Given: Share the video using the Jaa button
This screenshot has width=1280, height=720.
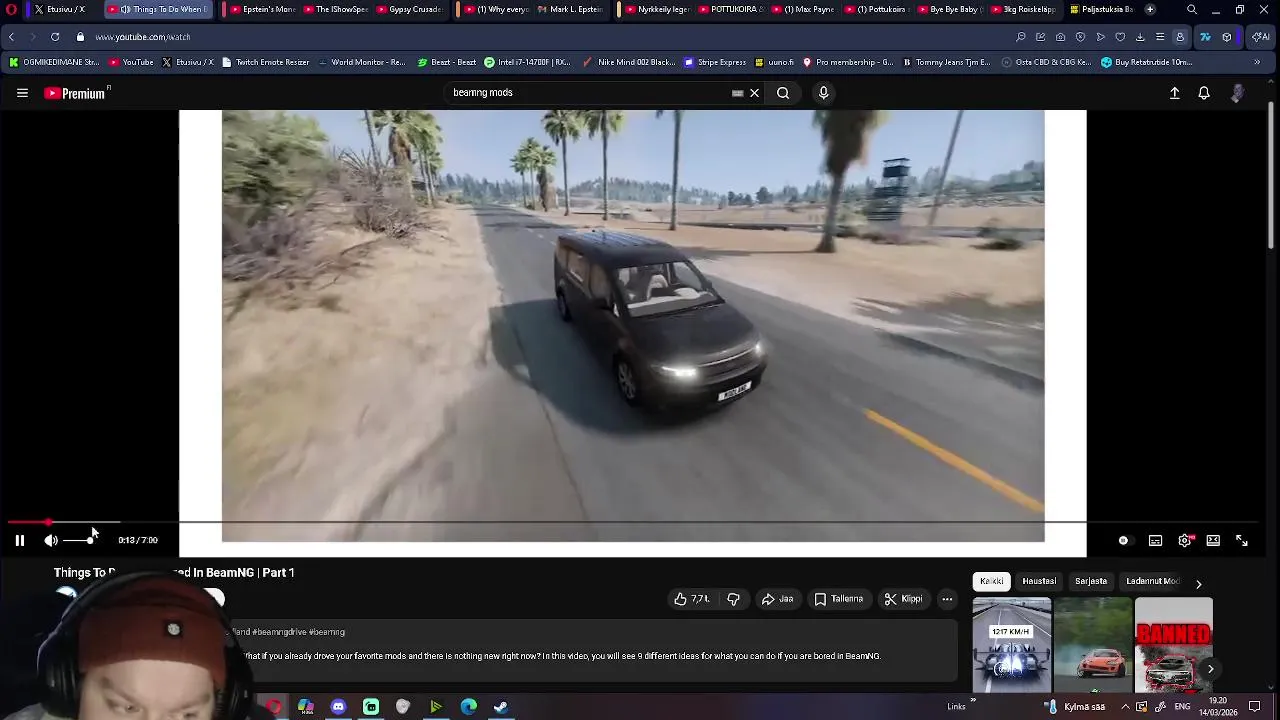Looking at the screenshot, I should point(777,599).
